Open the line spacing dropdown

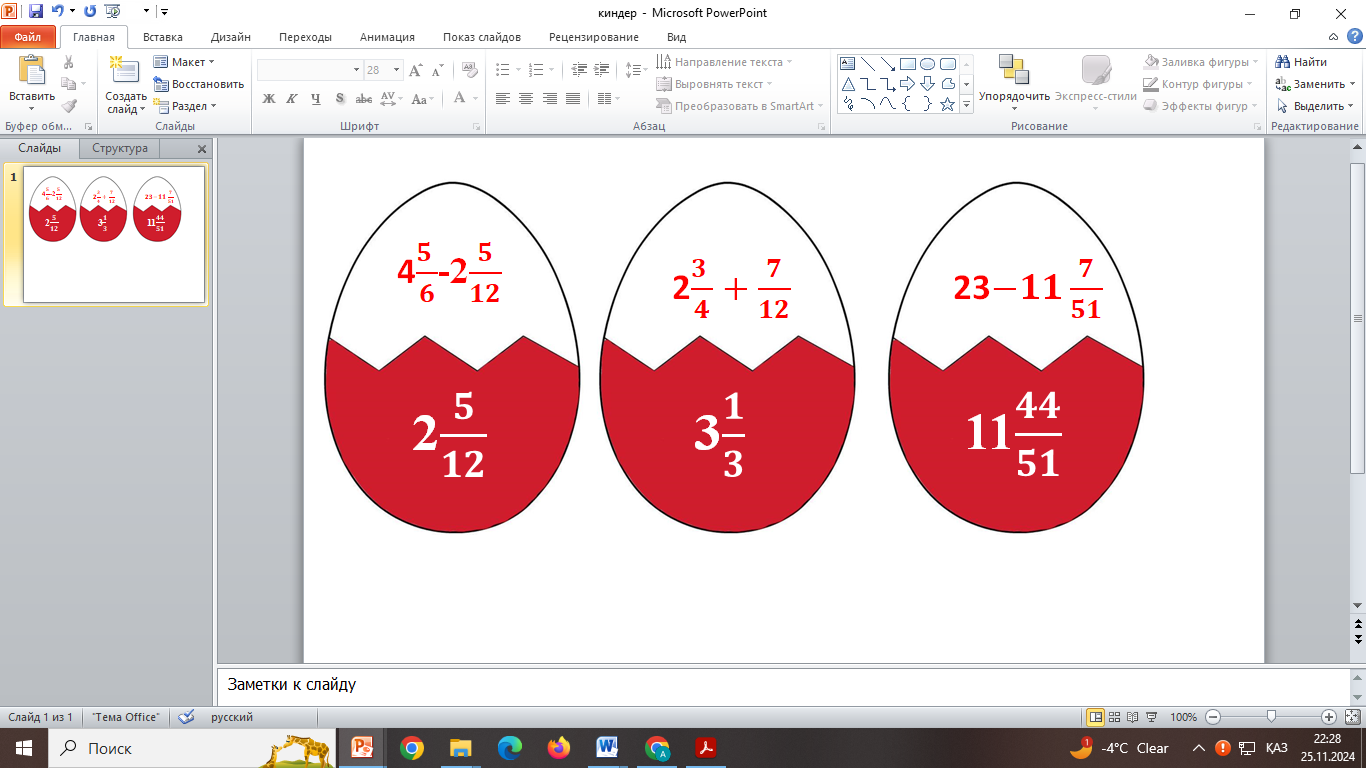pyautogui.click(x=636, y=70)
